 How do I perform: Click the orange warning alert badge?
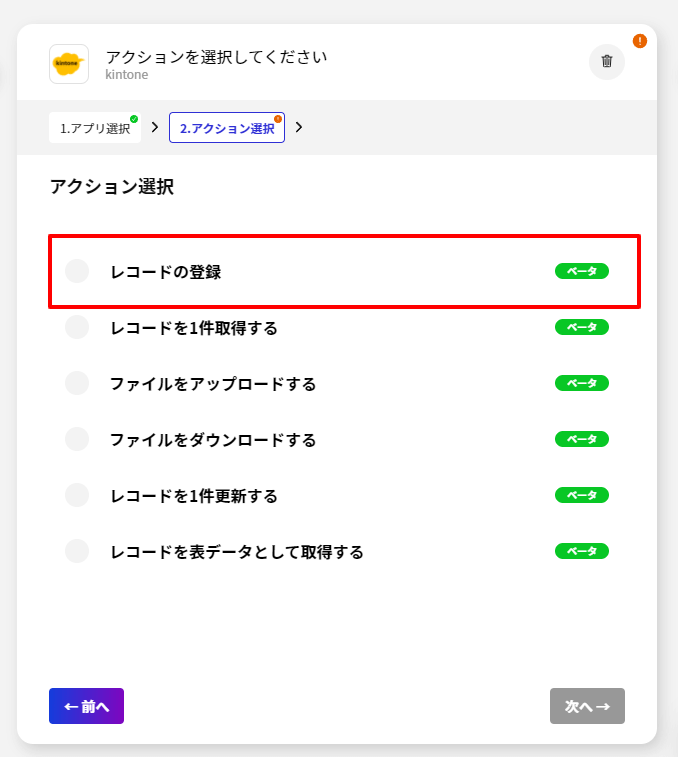click(x=640, y=41)
